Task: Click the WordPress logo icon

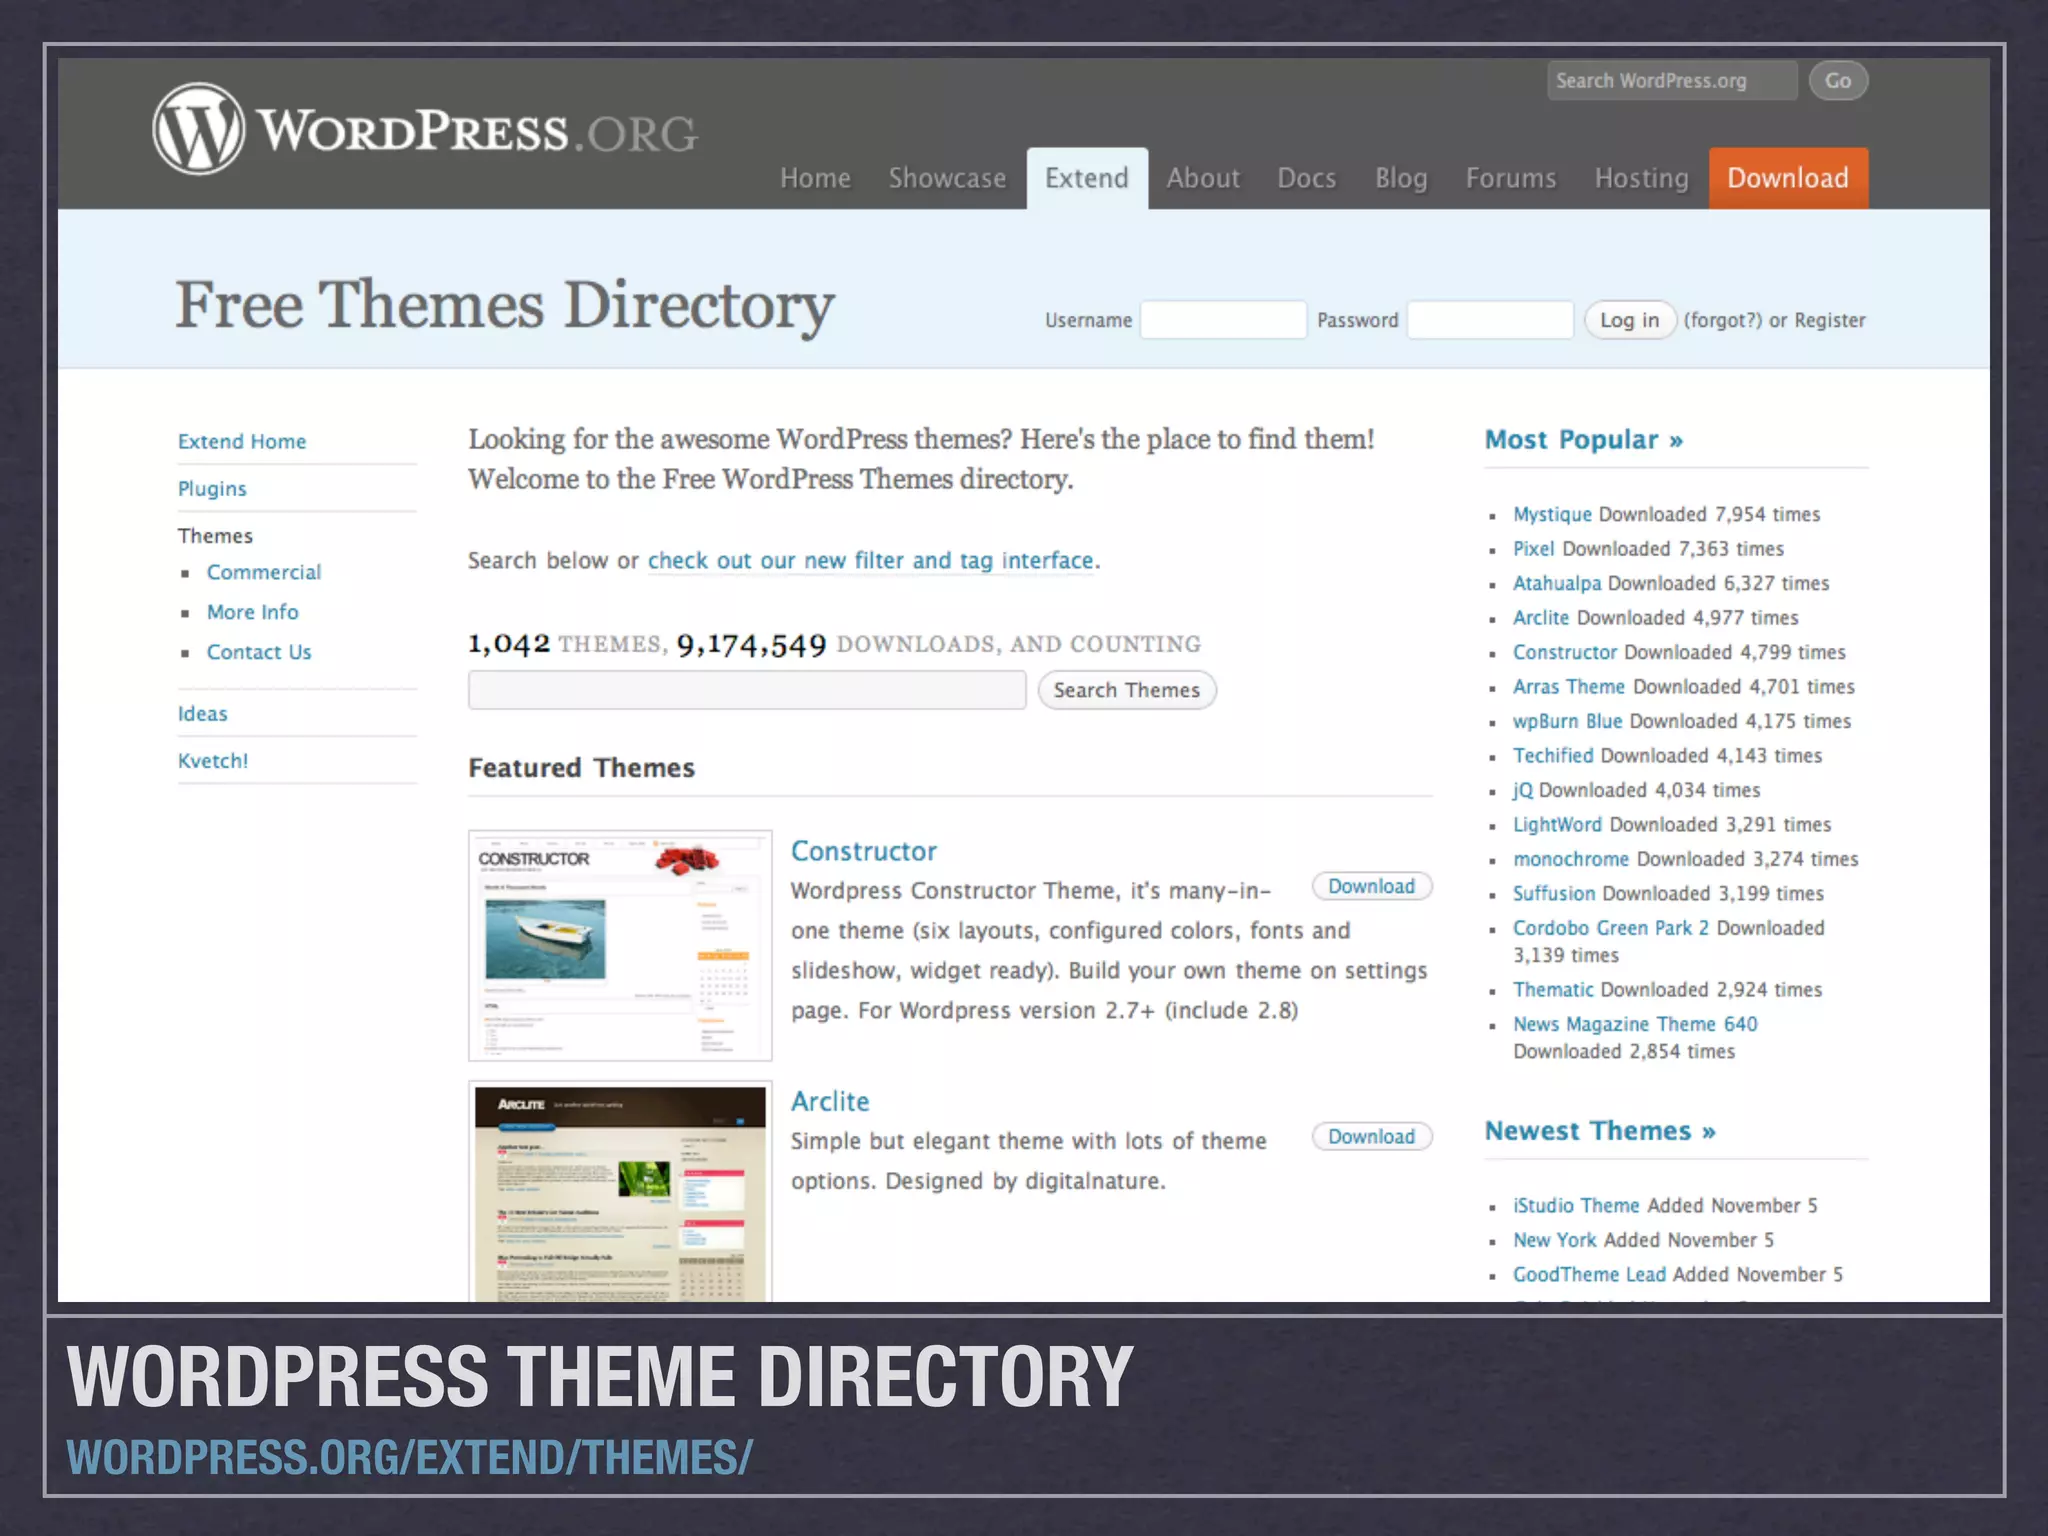Action: coord(198,129)
